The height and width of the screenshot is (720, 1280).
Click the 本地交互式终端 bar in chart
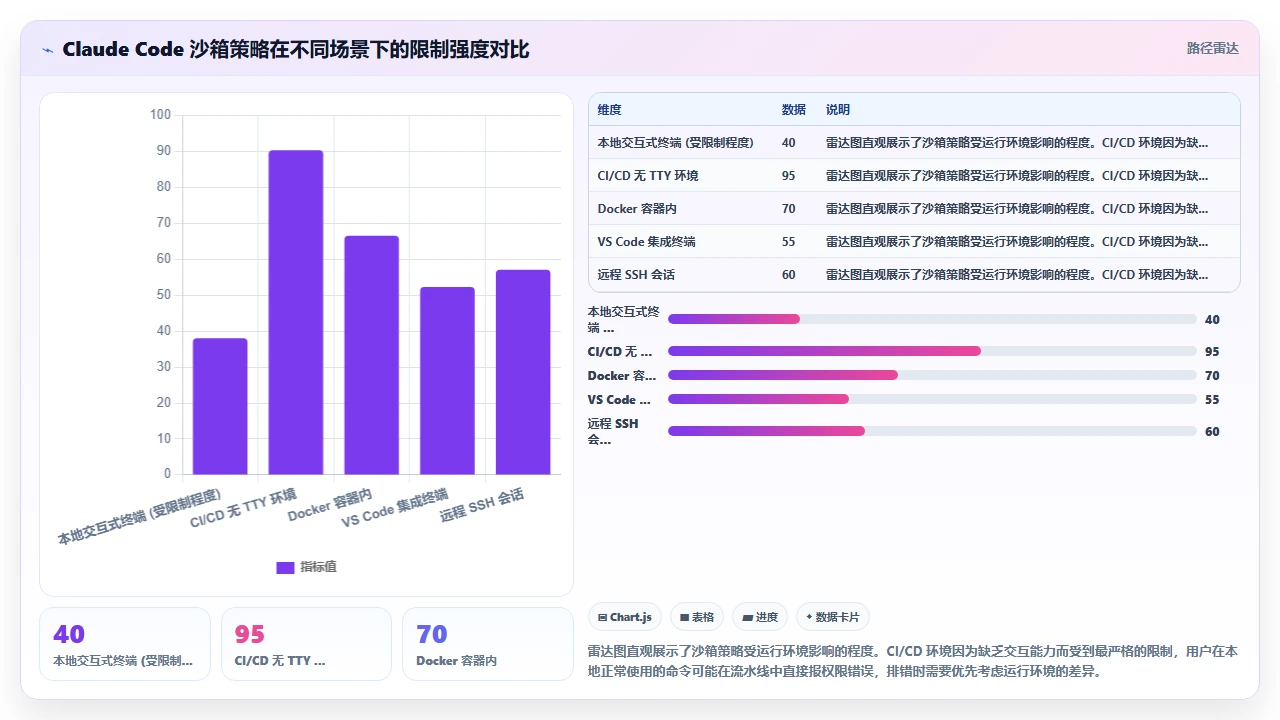click(220, 406)
